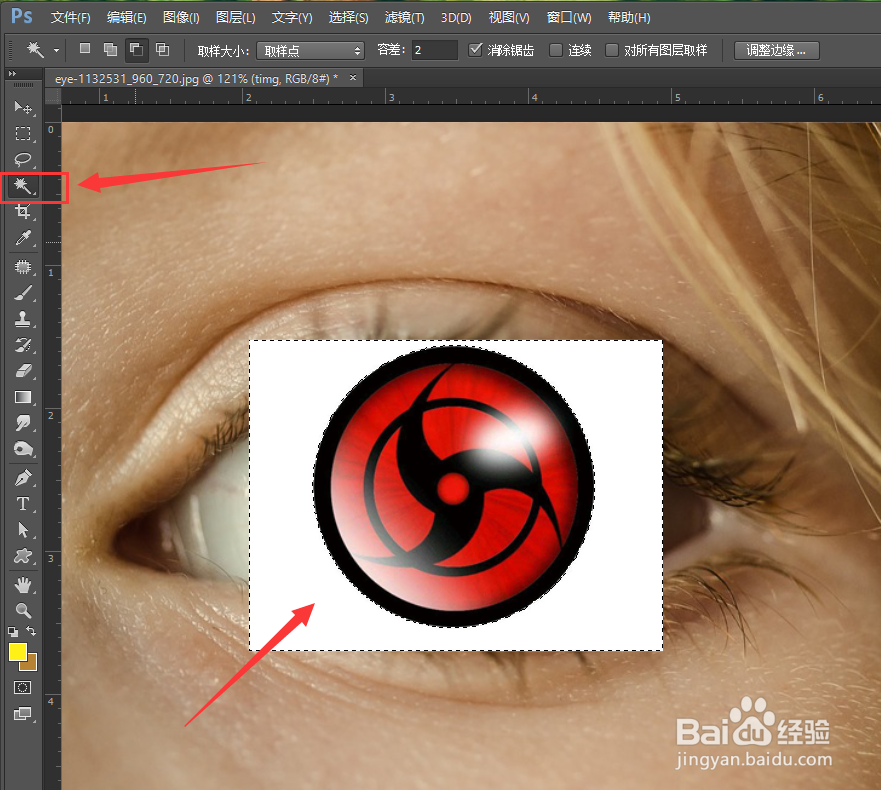Screen dimensions: 881x790
Task: Select the Pen tool
Action: pos(22,478)
